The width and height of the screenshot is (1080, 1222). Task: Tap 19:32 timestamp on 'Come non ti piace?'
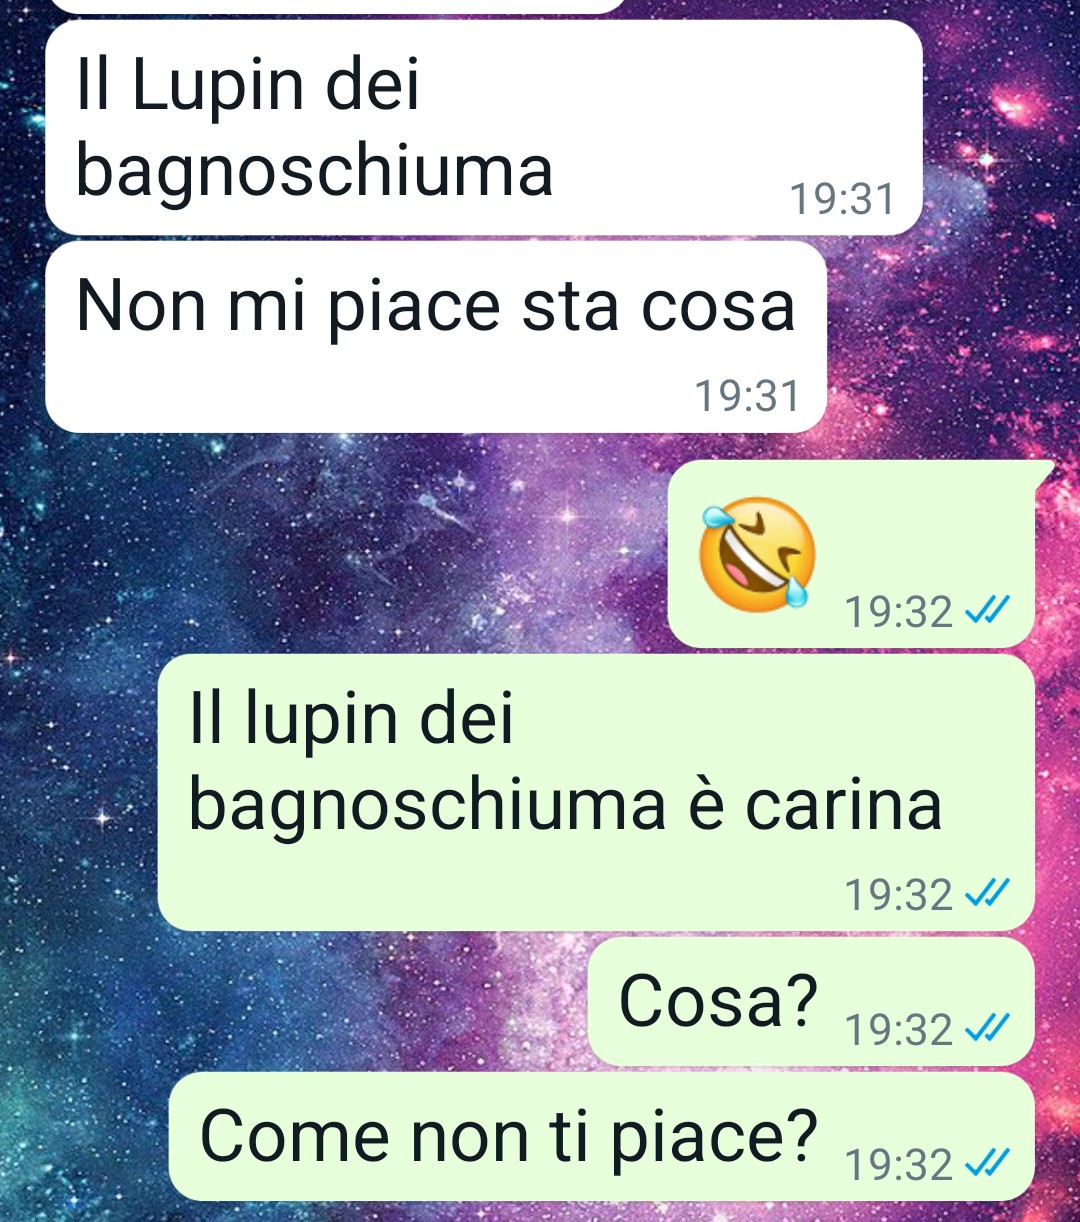click(x=899, y=1165)
